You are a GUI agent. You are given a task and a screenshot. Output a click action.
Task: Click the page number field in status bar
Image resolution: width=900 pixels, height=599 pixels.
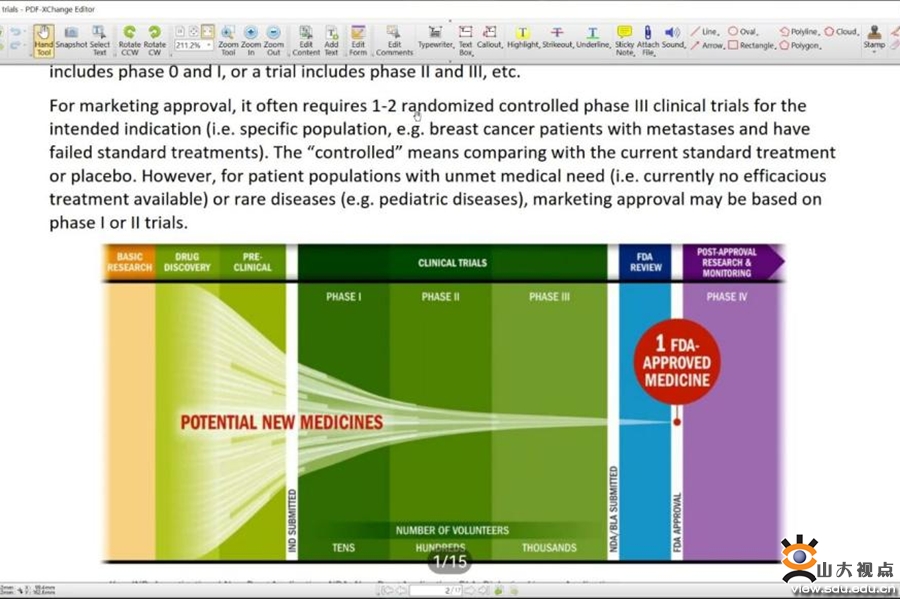click(x=448, y=591)
